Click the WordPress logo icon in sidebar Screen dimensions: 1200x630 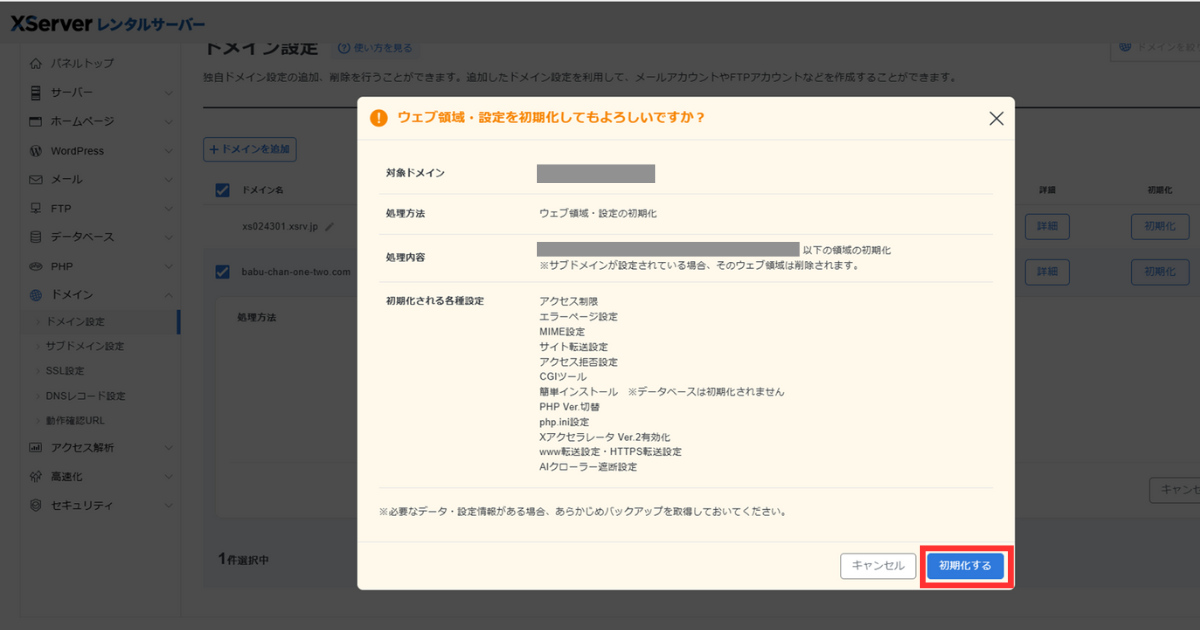pyautogui.click(x=36, y=151)
